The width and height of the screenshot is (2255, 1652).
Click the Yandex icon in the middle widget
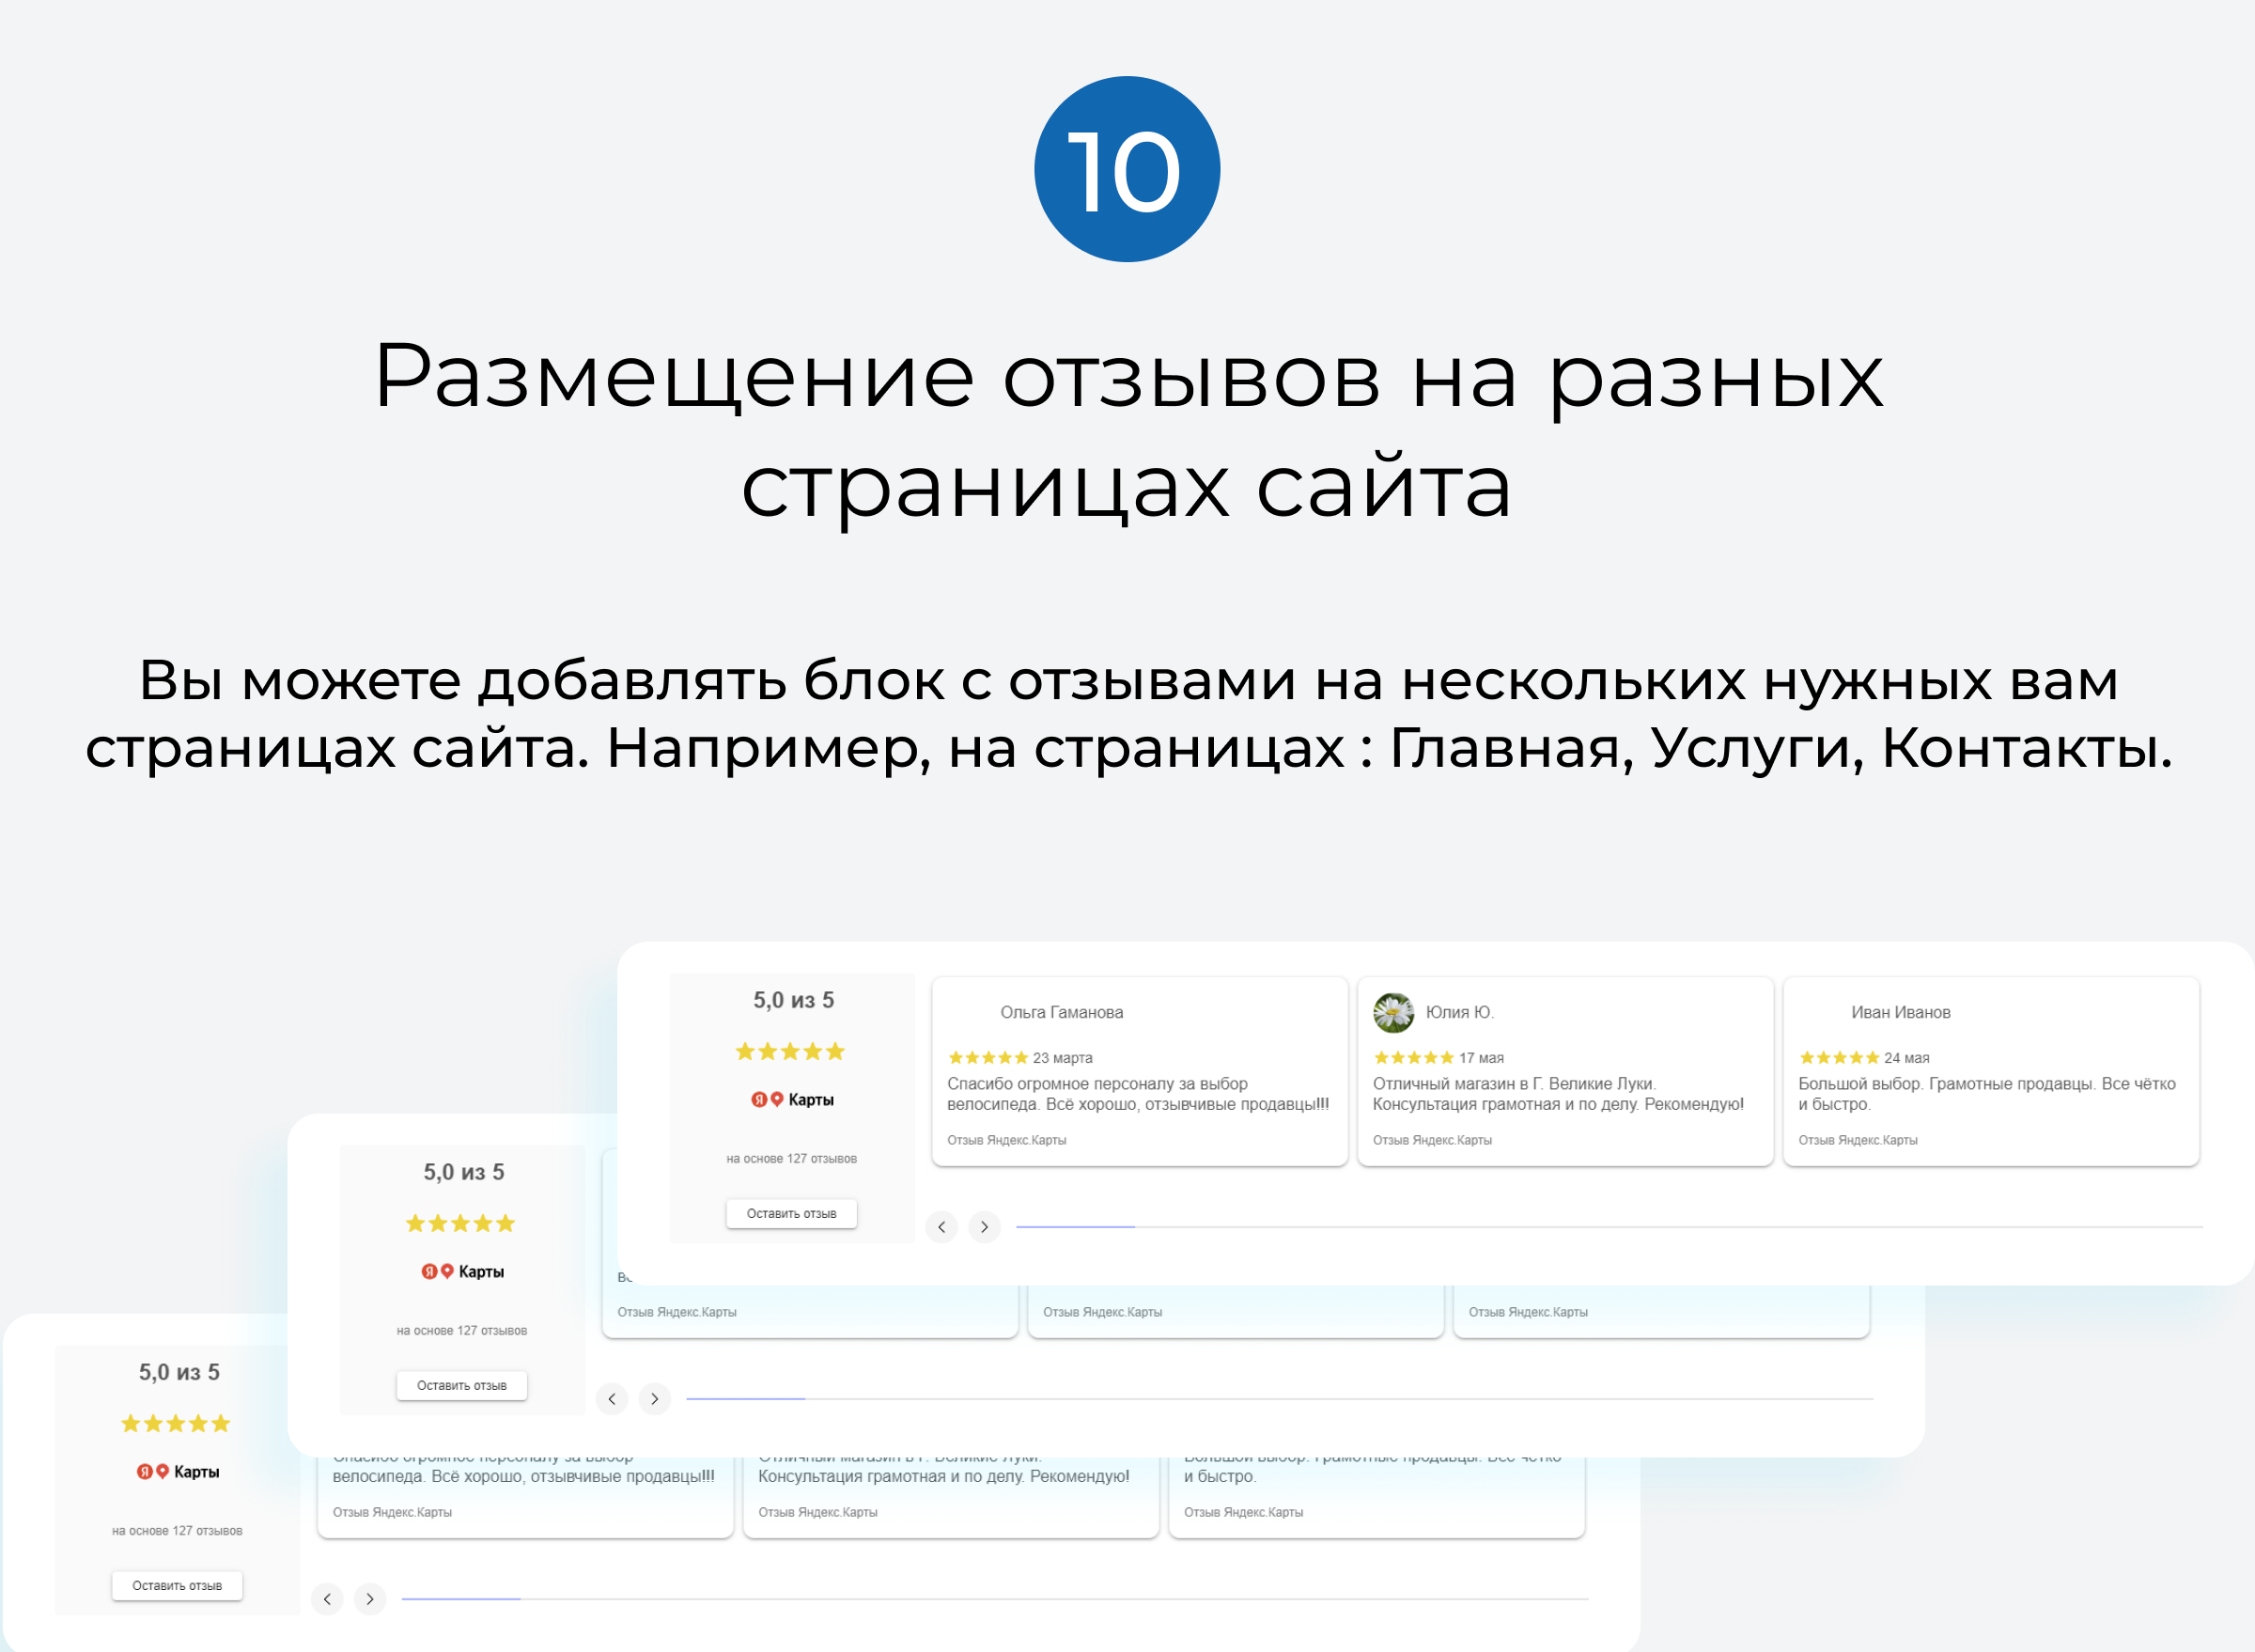coord(429,1271)
